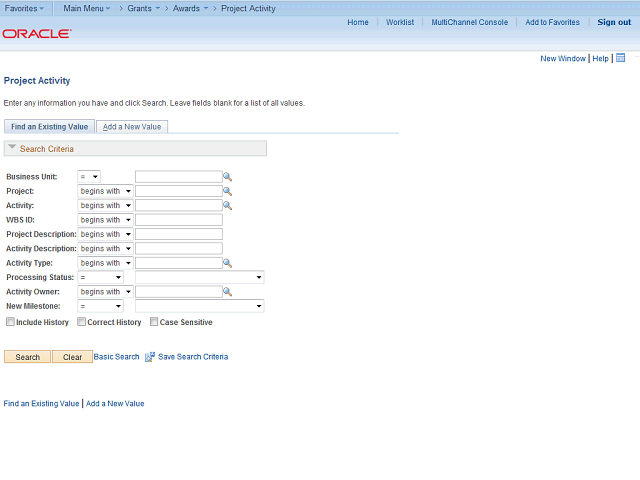Switch to Add a New Value tab
640x480 pixels.
click(x=132, y=127)
